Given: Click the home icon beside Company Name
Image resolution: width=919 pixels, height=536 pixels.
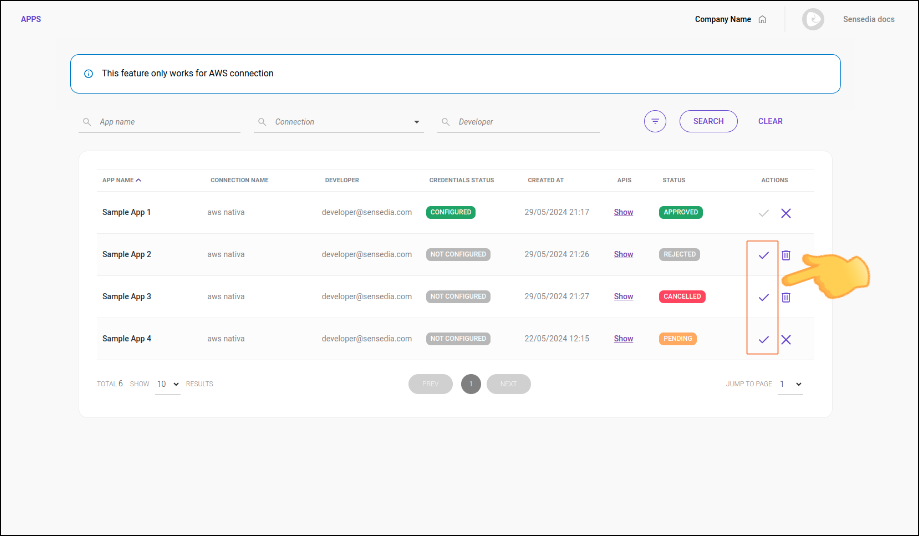Looking at the screenshot, I should [x=762, y=19].
